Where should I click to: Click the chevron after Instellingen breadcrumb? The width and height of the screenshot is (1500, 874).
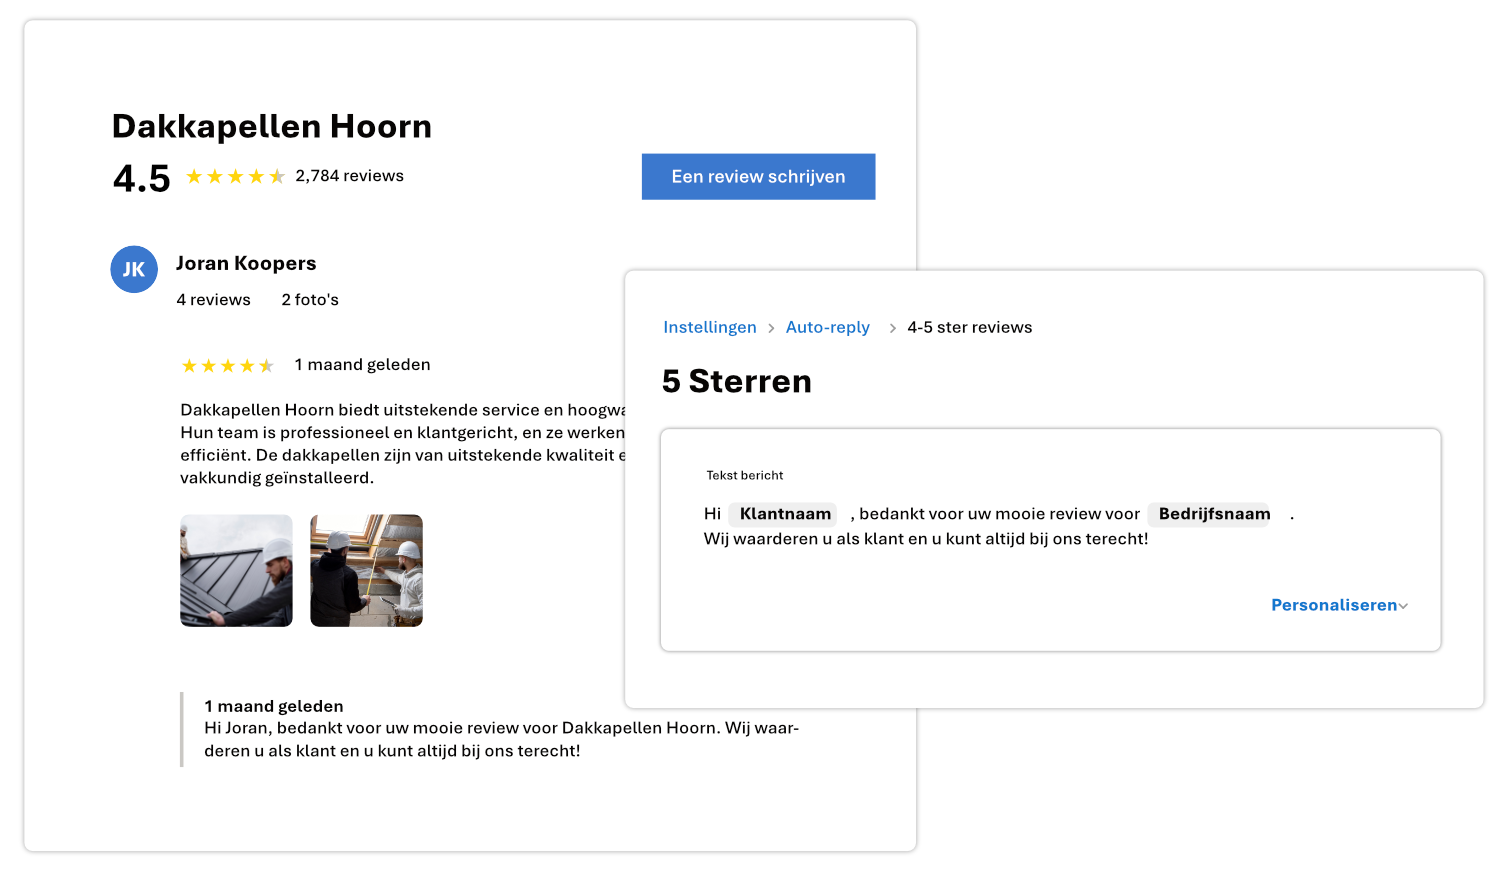[x=771, y=328]
